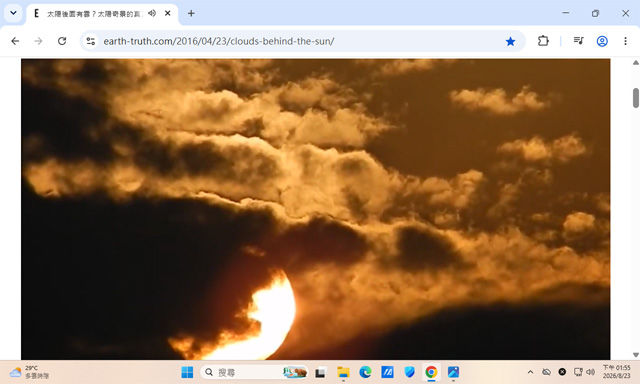Expand the hidden tray icons chevron
The width and height of the screenshot is (640, 384).
click(530, 372)
